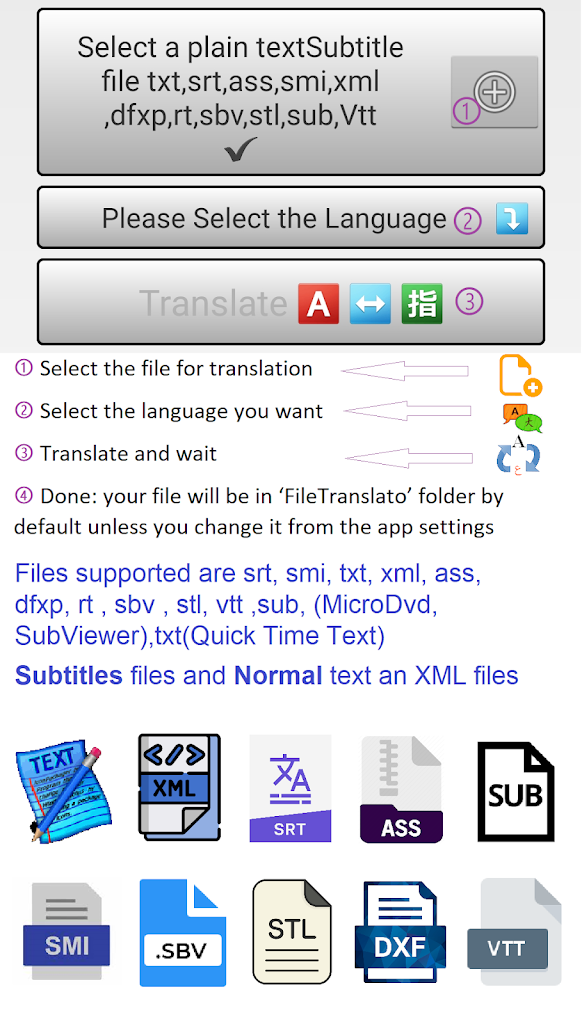Select the SUB file icon

(x=516, y=791)
